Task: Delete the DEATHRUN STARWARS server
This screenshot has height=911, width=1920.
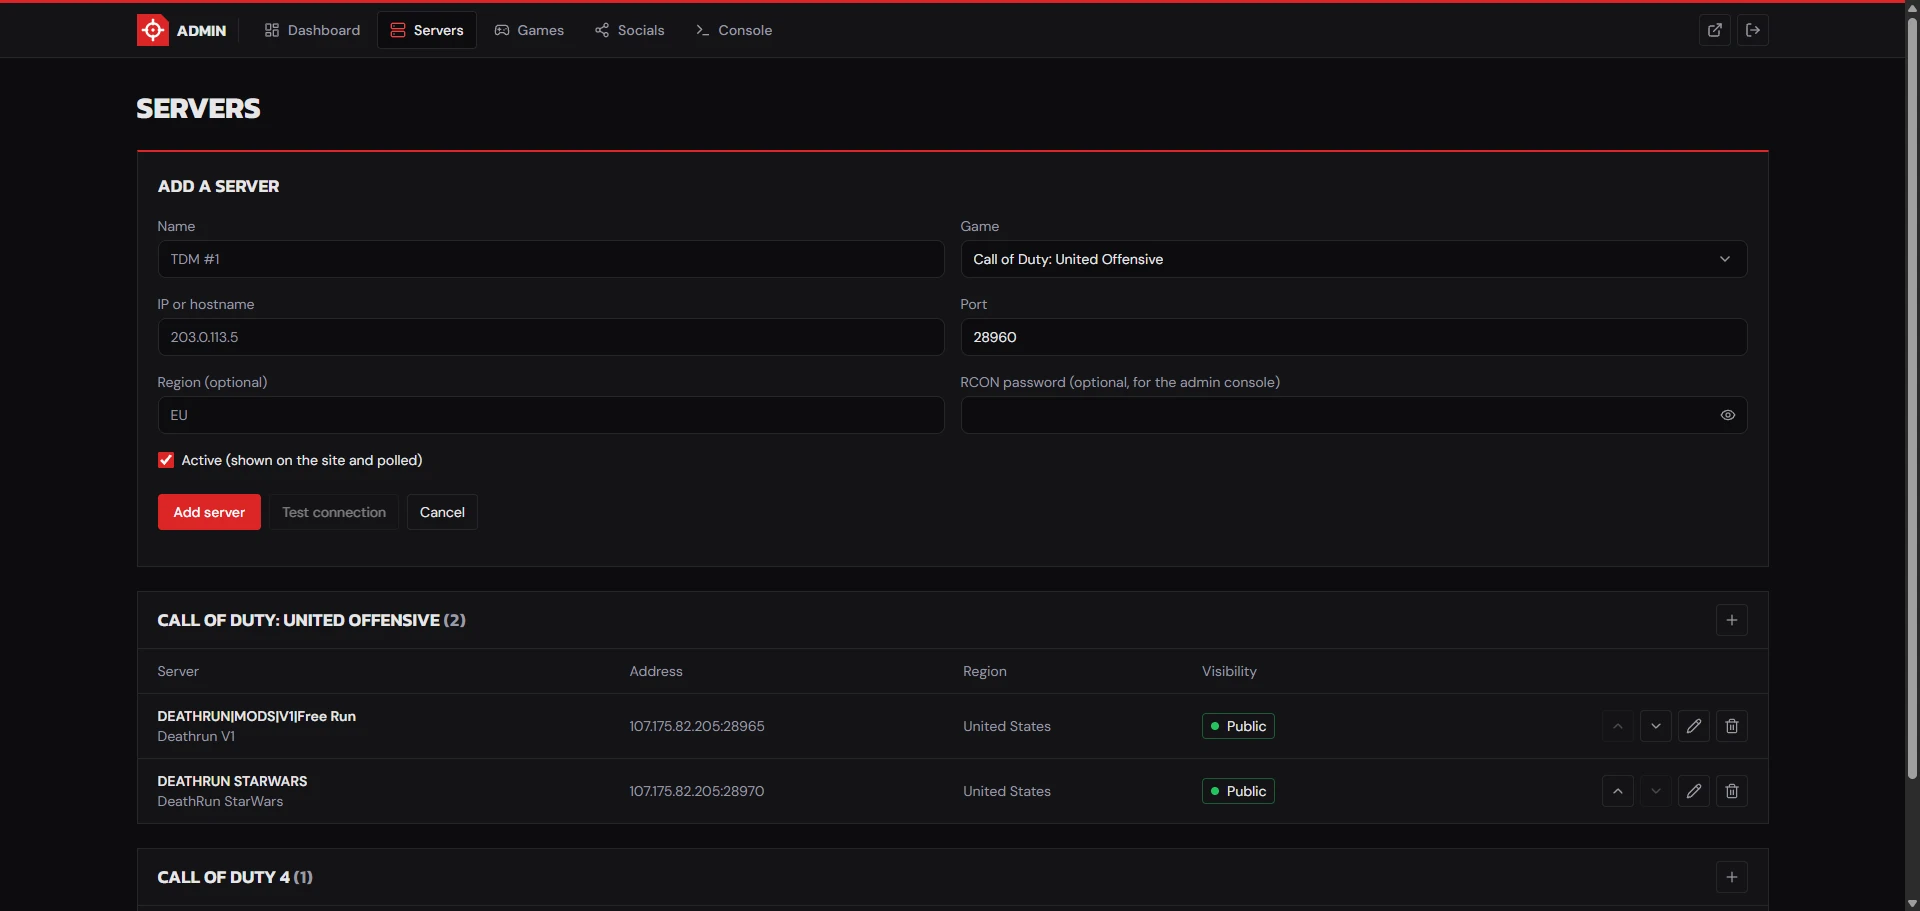Action: (x=1732, y=791)
